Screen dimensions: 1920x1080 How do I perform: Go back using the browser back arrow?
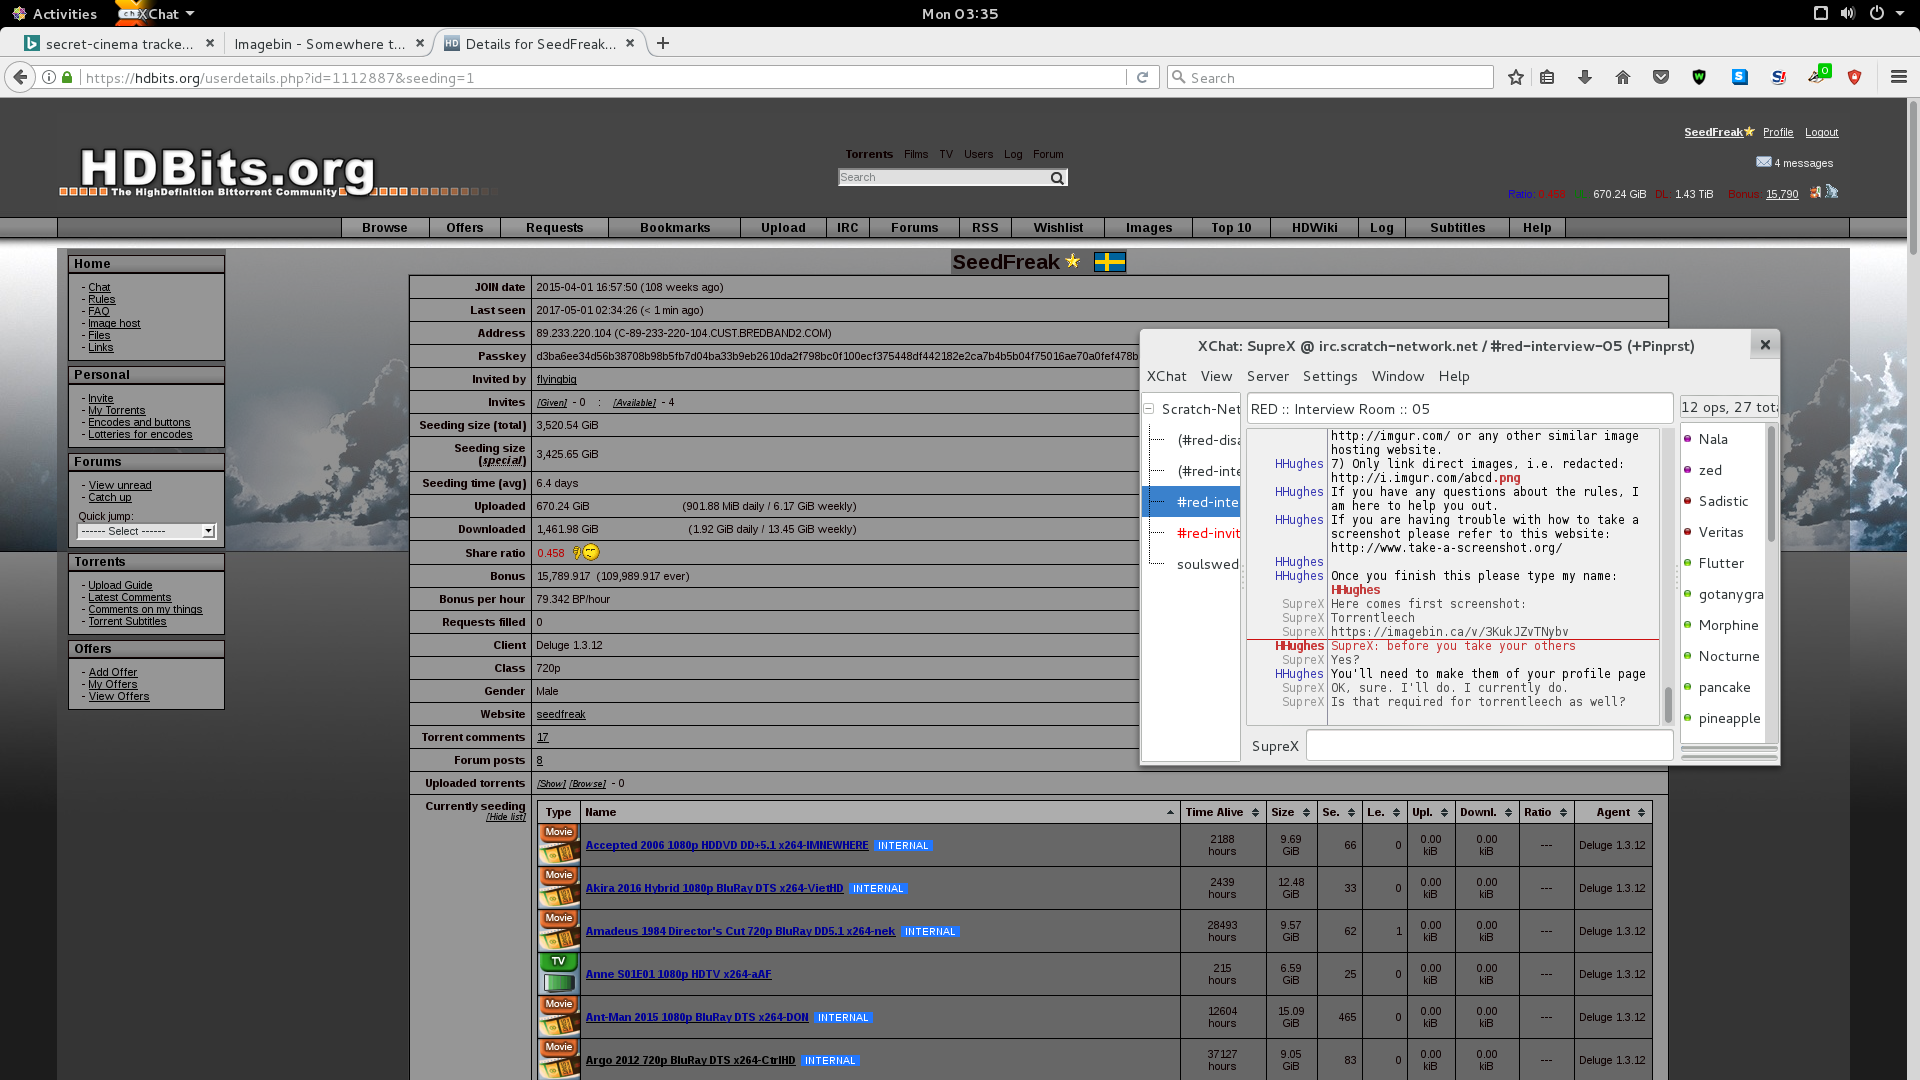point(20,77)
